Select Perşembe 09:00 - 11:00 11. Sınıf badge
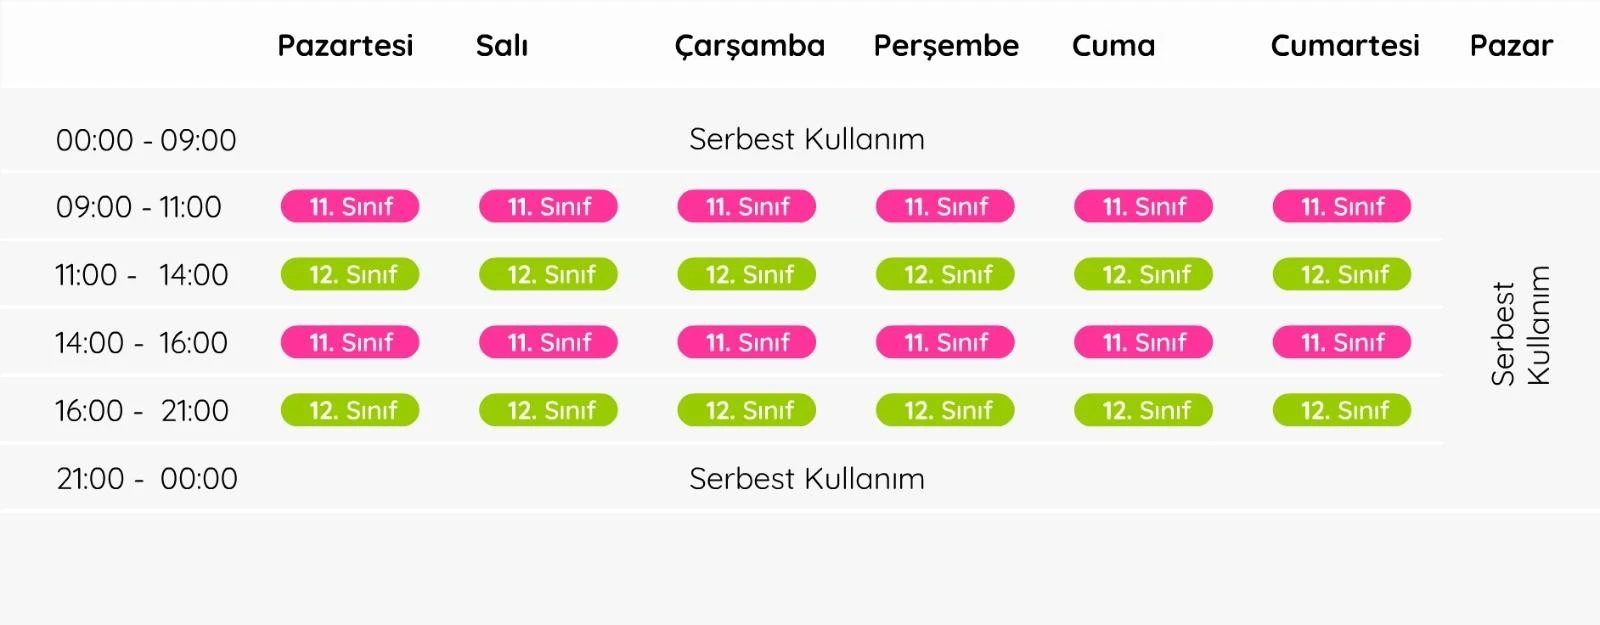This screenshot has height=625, width=1600. click(945, 207)
